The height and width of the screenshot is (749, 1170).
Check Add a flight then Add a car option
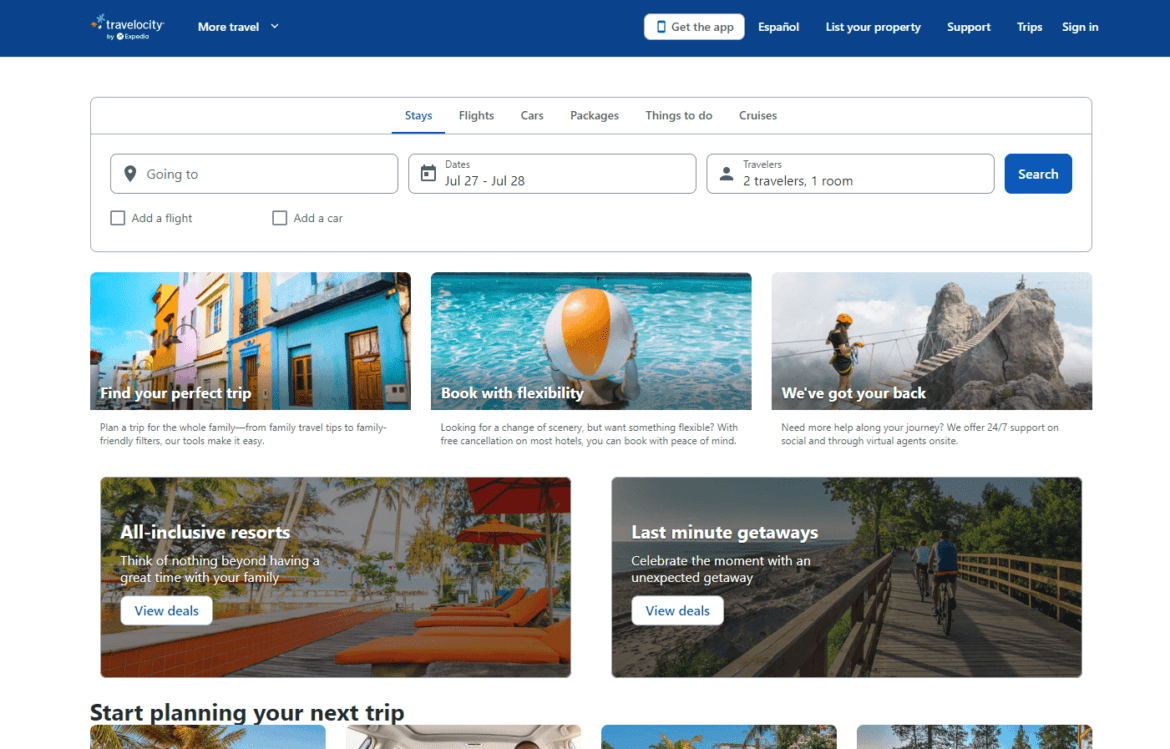pyautogui.click(x=117, y=217)
